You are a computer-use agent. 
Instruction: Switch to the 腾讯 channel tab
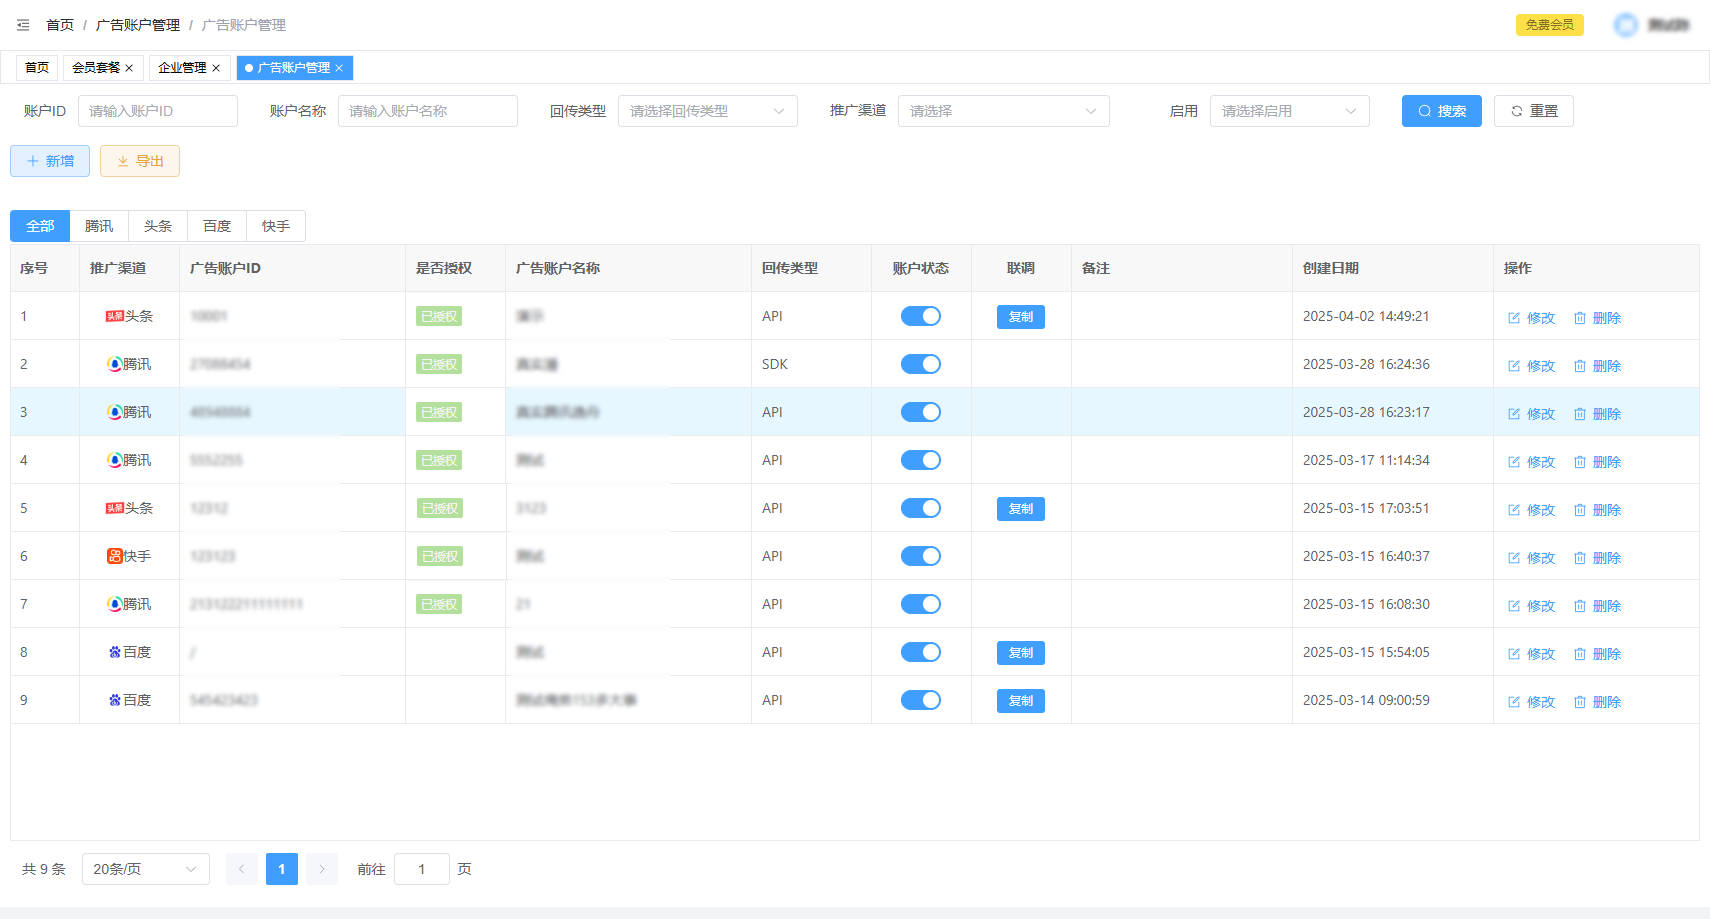(99, 226)
